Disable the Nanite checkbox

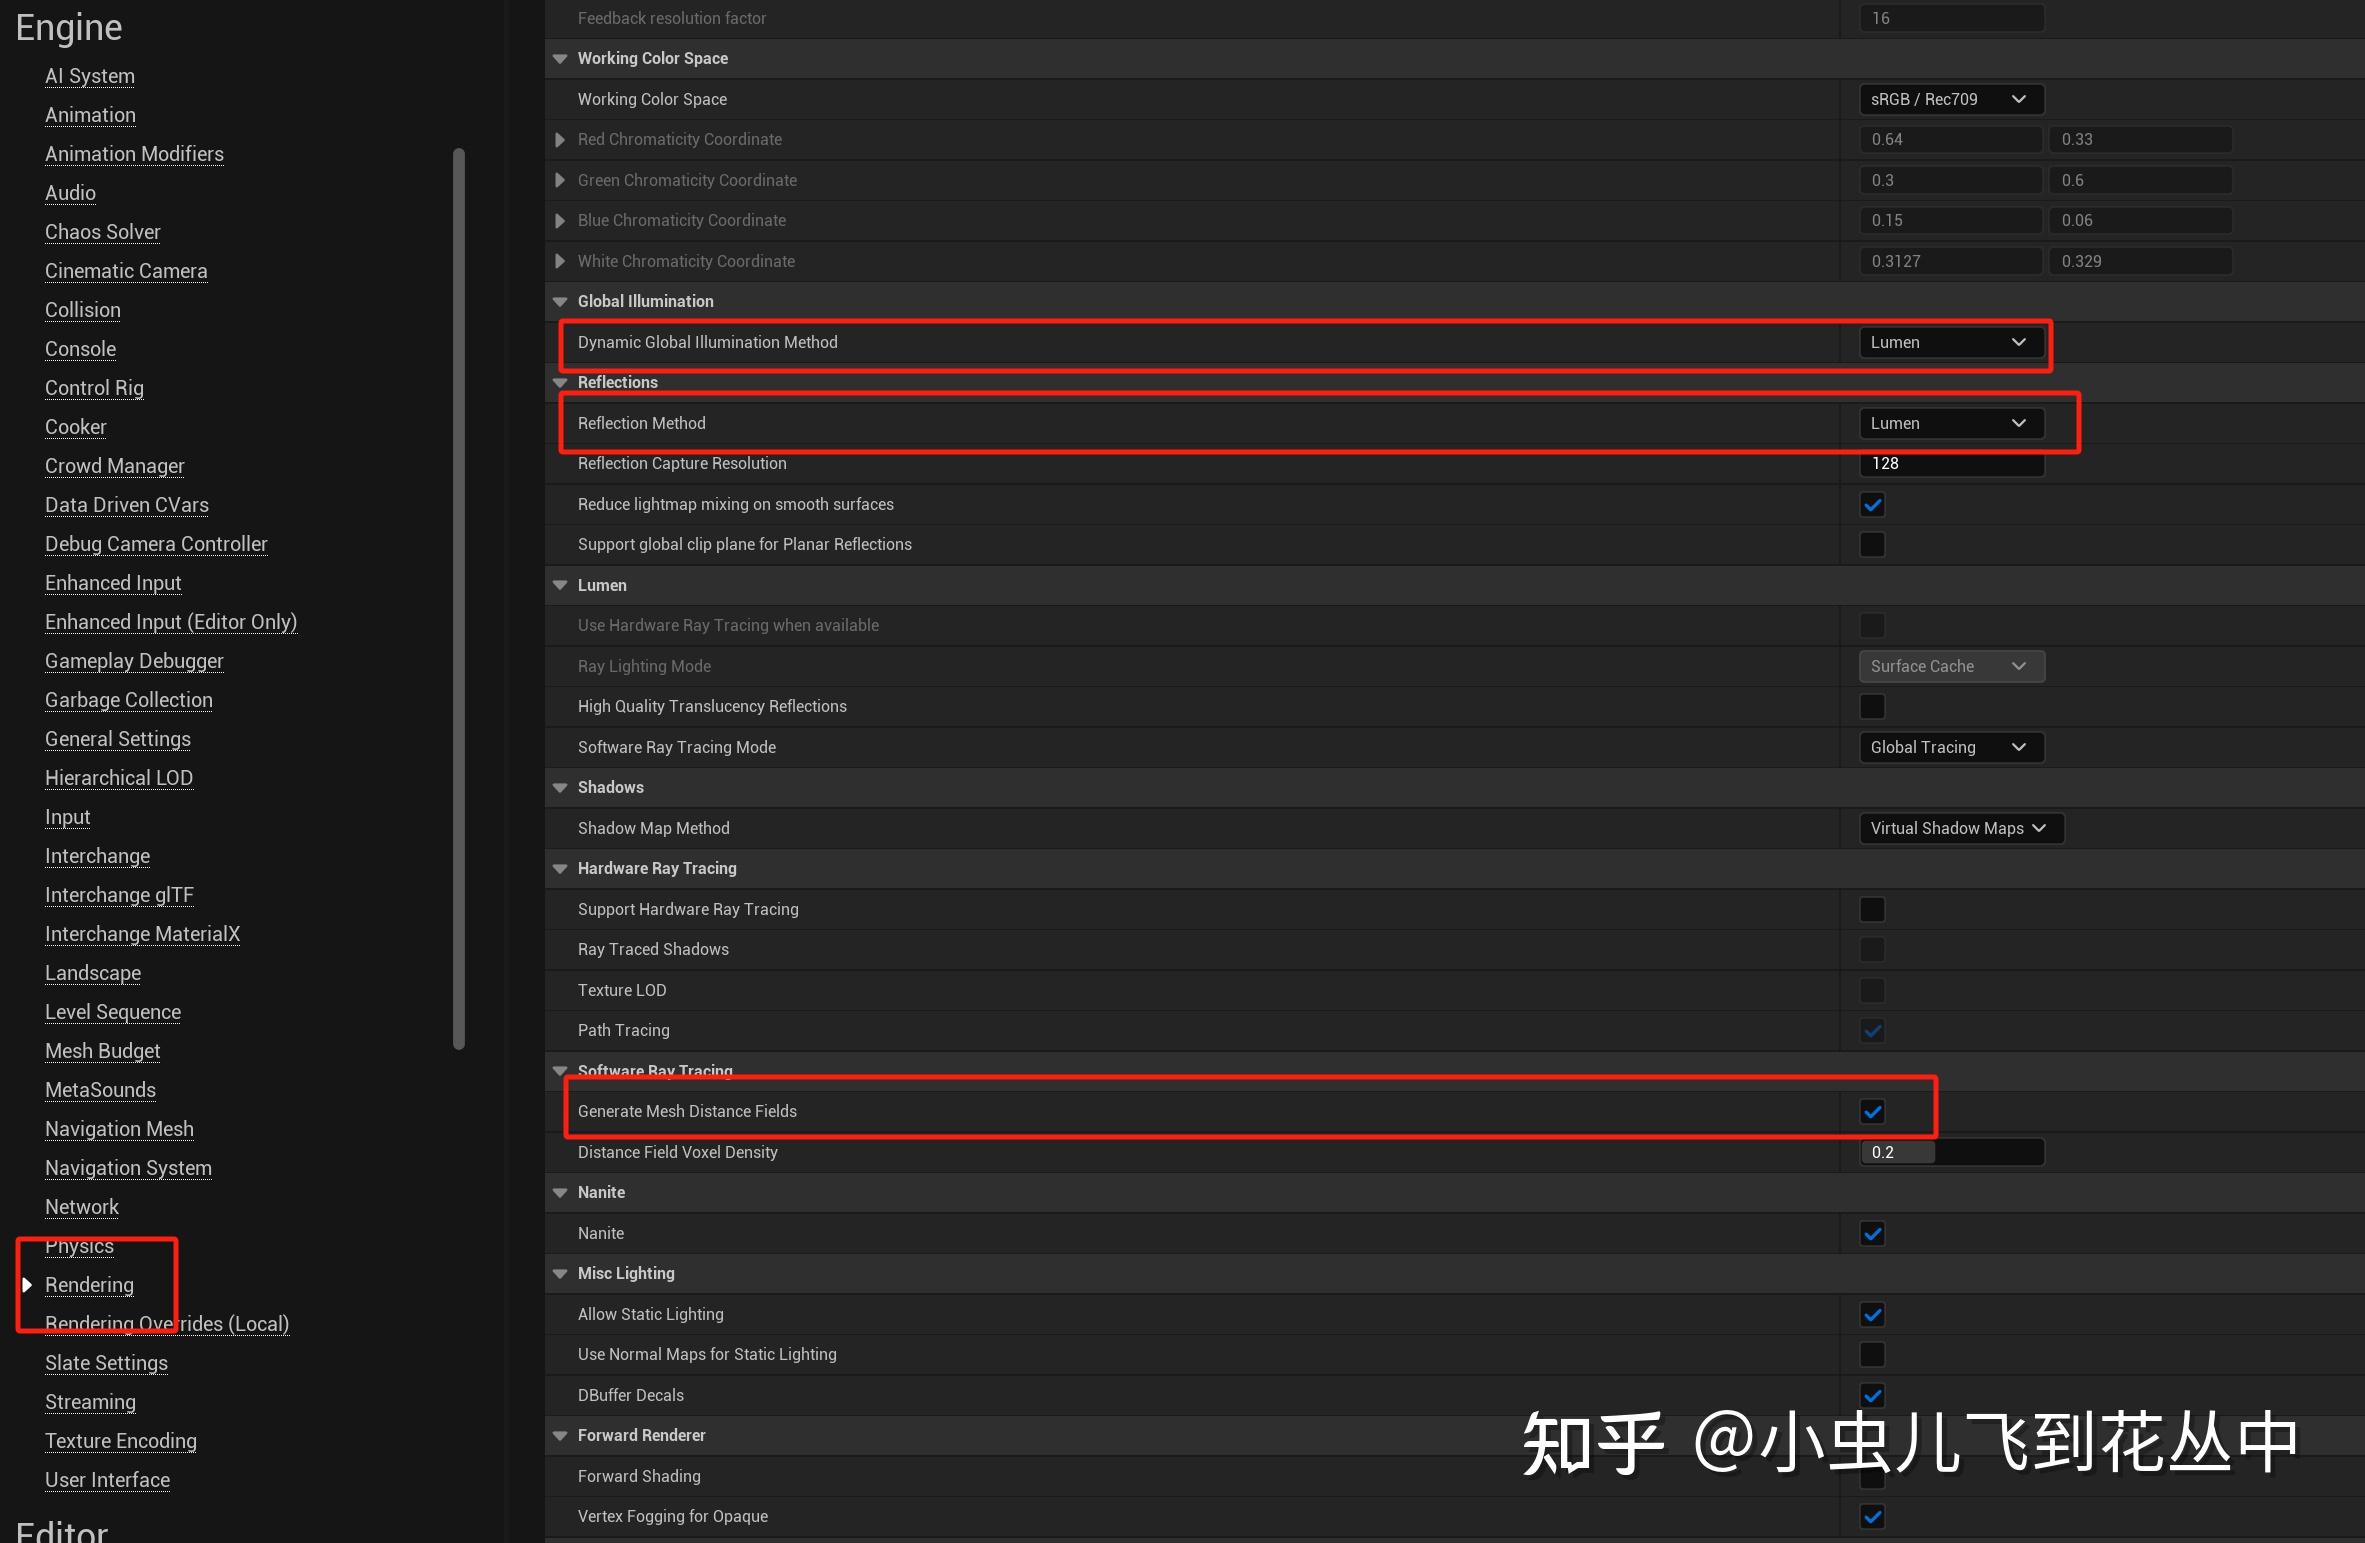coord(1872,1233)
